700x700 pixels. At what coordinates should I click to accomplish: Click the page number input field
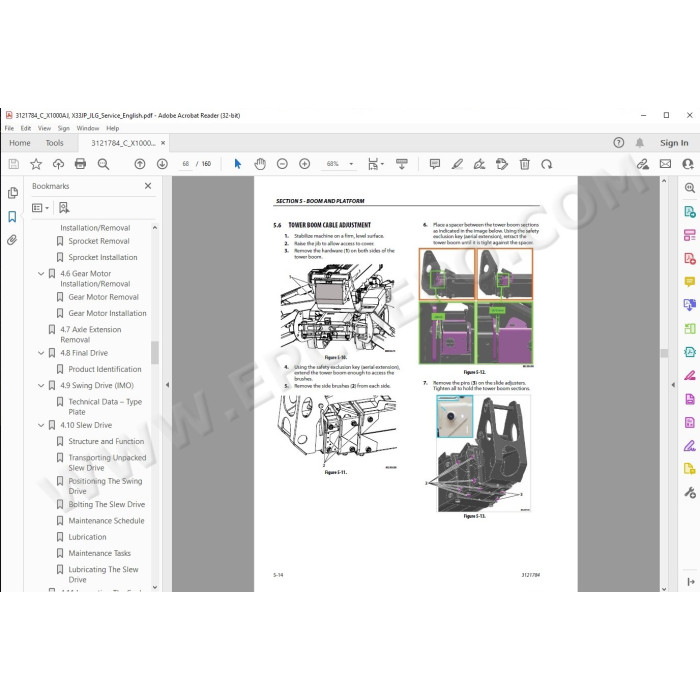coord(185,164)
